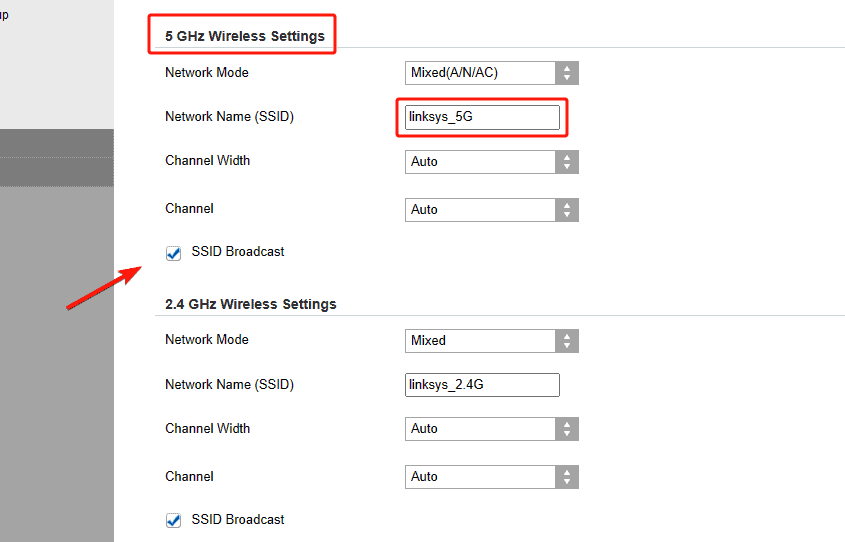The width and height of the screenshot is (845, 542).
Task: Open the Mixed(A/N/AC) Network Mode dropdown
Action: pos(491,73)
